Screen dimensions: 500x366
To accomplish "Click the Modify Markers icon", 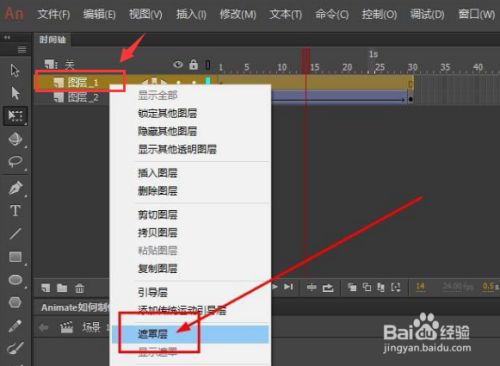I will pyautogui.click(x=396, y=287).
